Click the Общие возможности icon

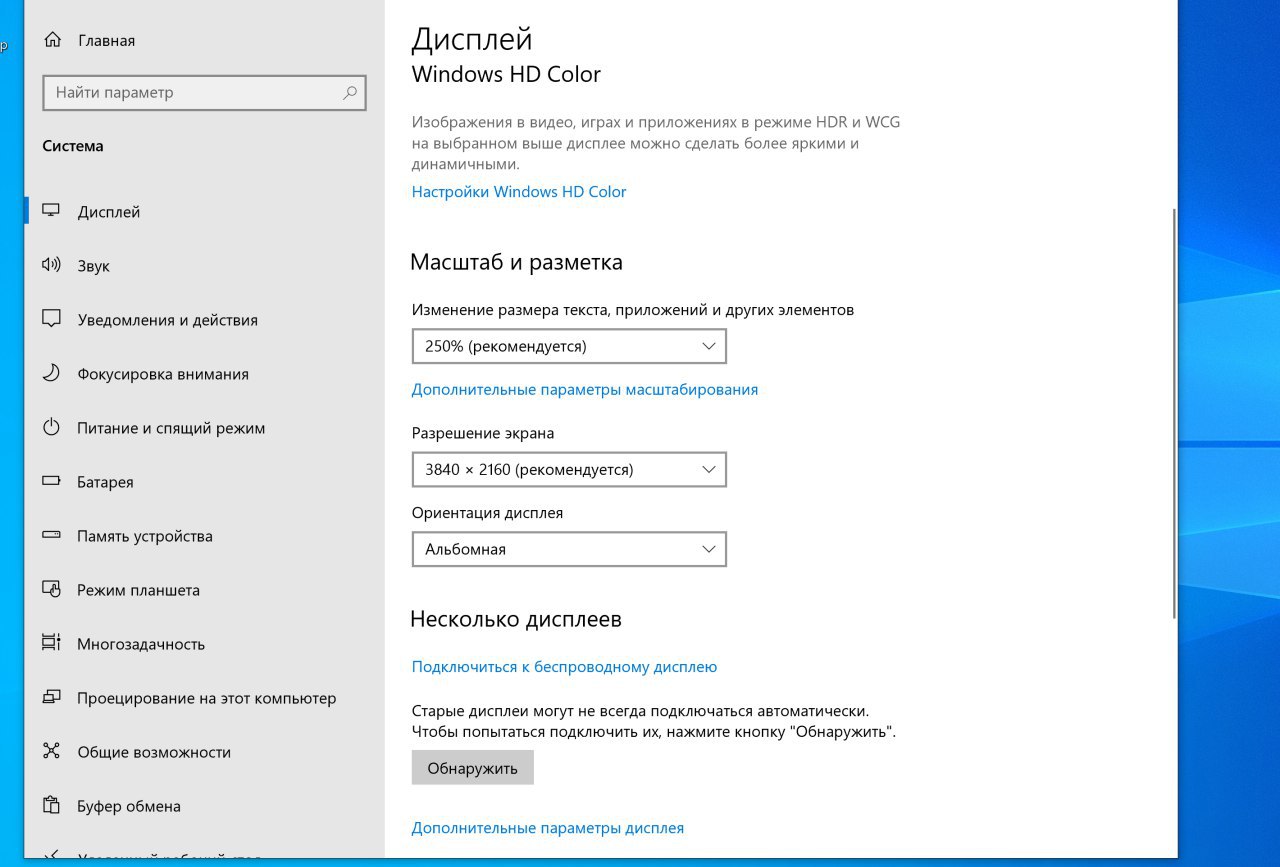(x=51, y=751)
